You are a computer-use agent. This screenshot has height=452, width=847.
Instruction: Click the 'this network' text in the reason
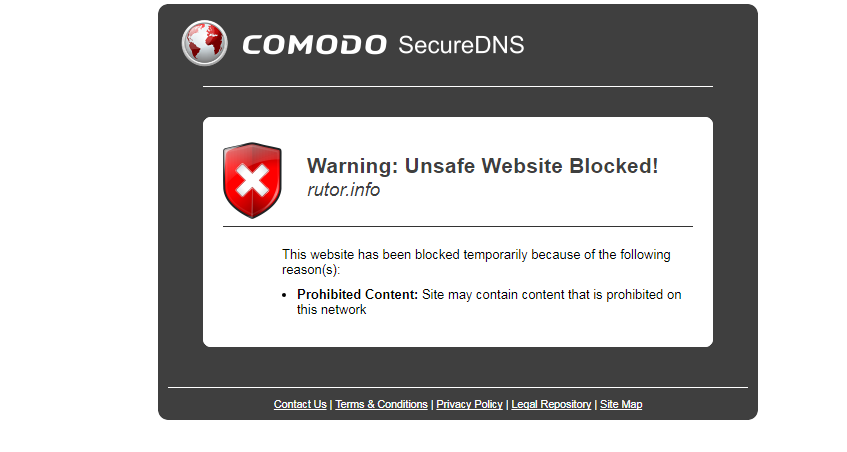331,309
